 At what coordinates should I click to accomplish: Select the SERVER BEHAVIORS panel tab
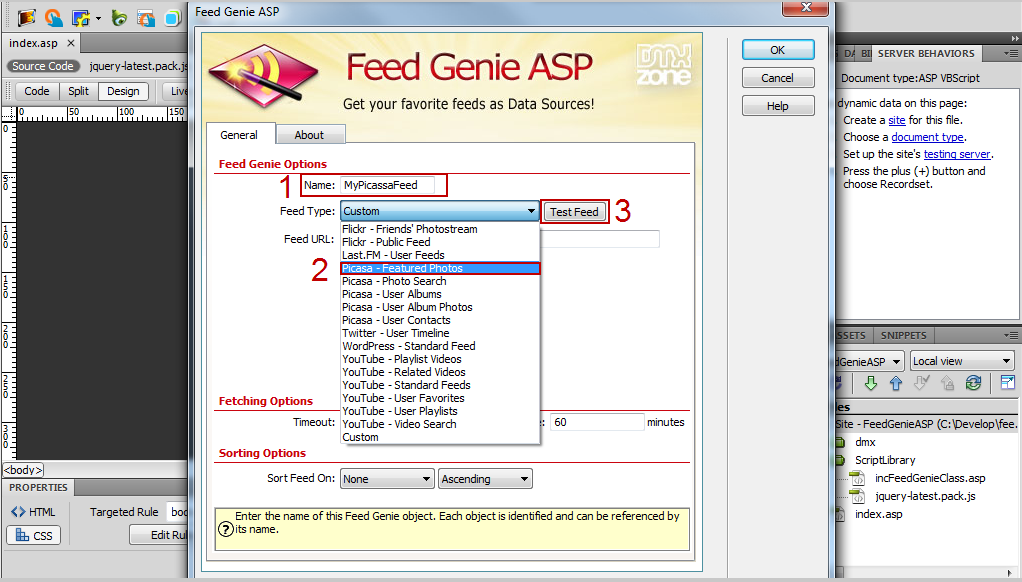point(926,53)
